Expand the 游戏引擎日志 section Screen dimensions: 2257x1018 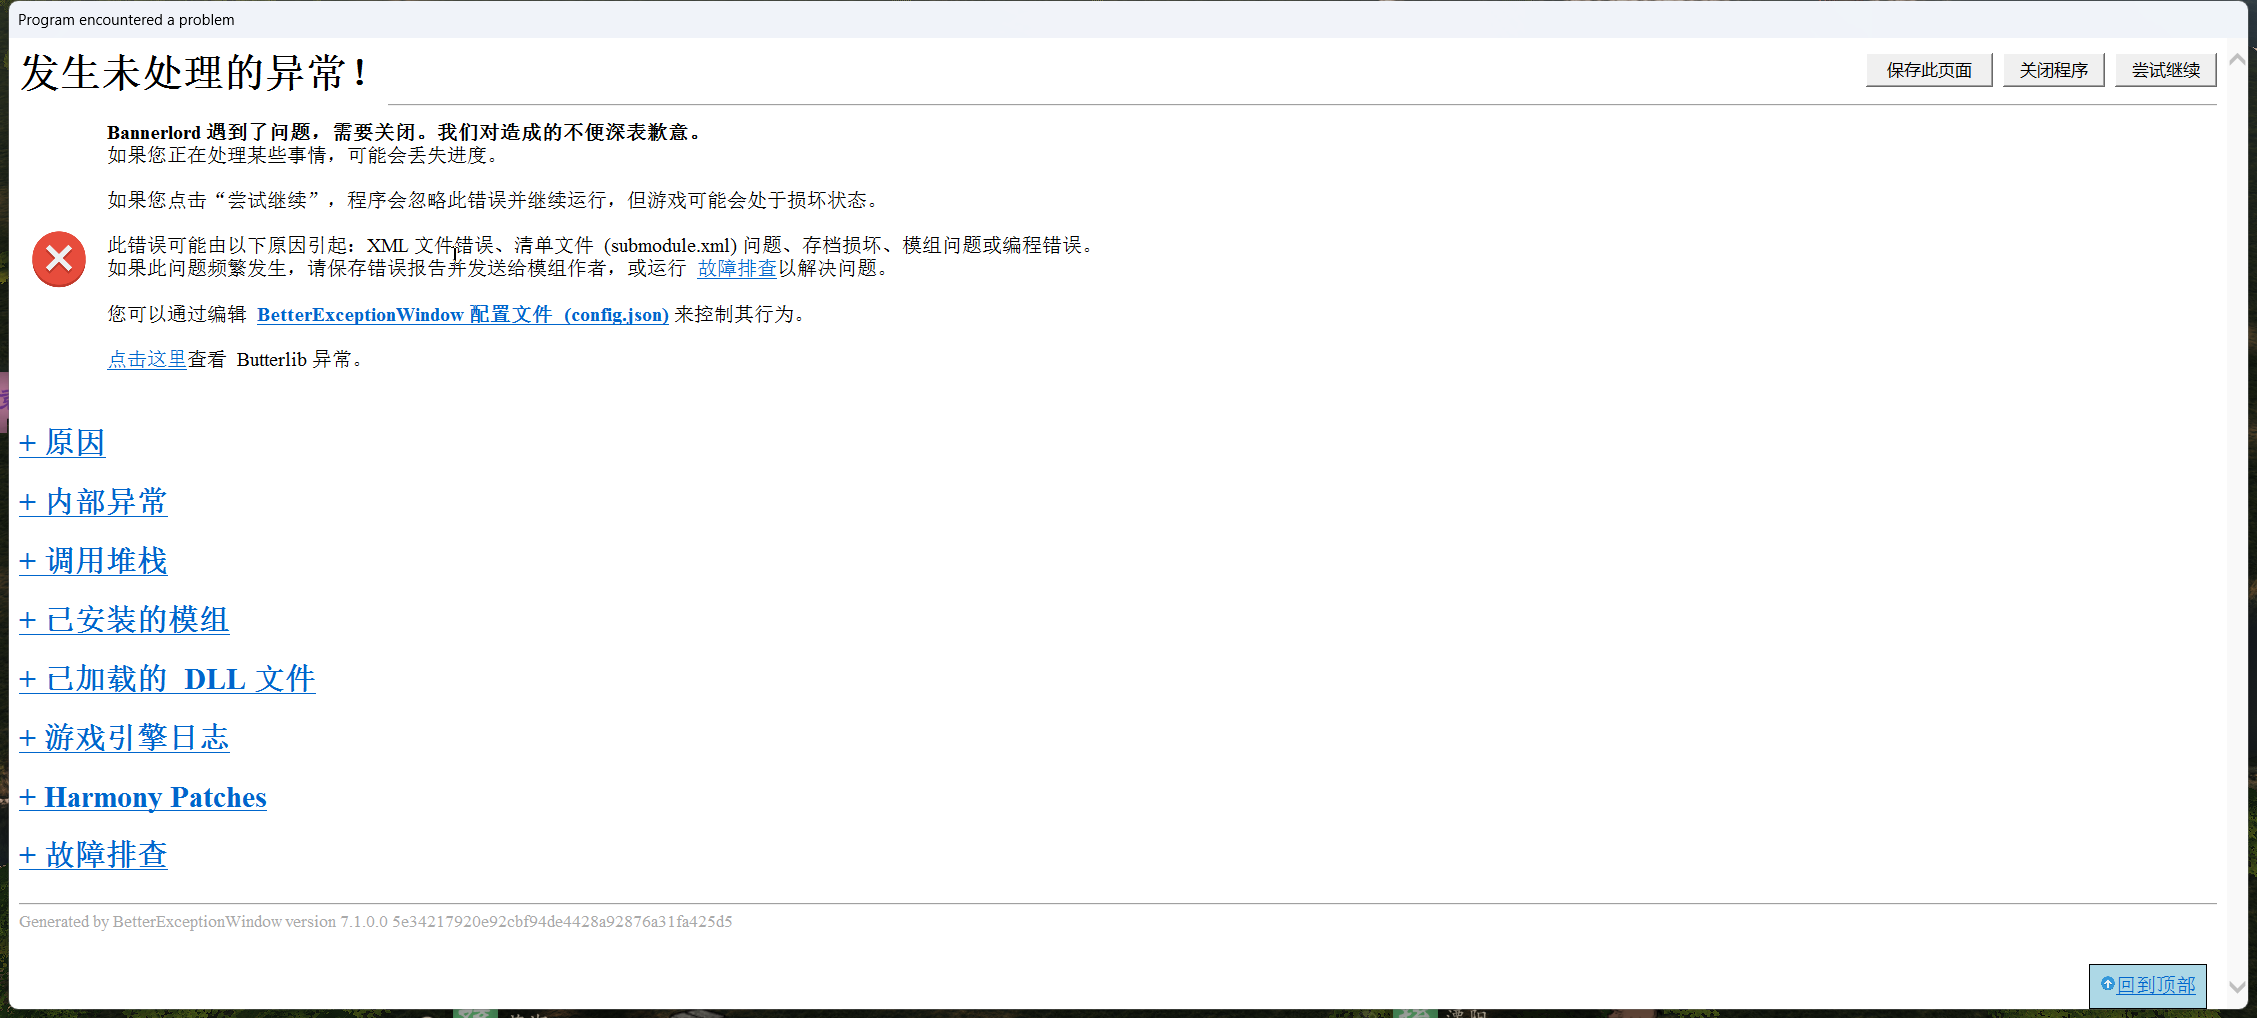point(124,738)
